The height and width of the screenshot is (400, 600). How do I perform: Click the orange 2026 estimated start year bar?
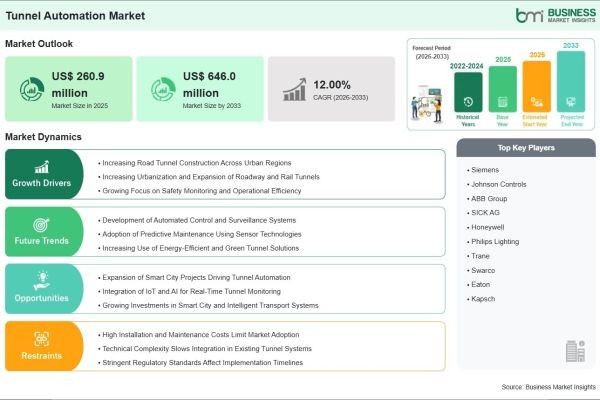pyautogui.click(x=536, y=87)
